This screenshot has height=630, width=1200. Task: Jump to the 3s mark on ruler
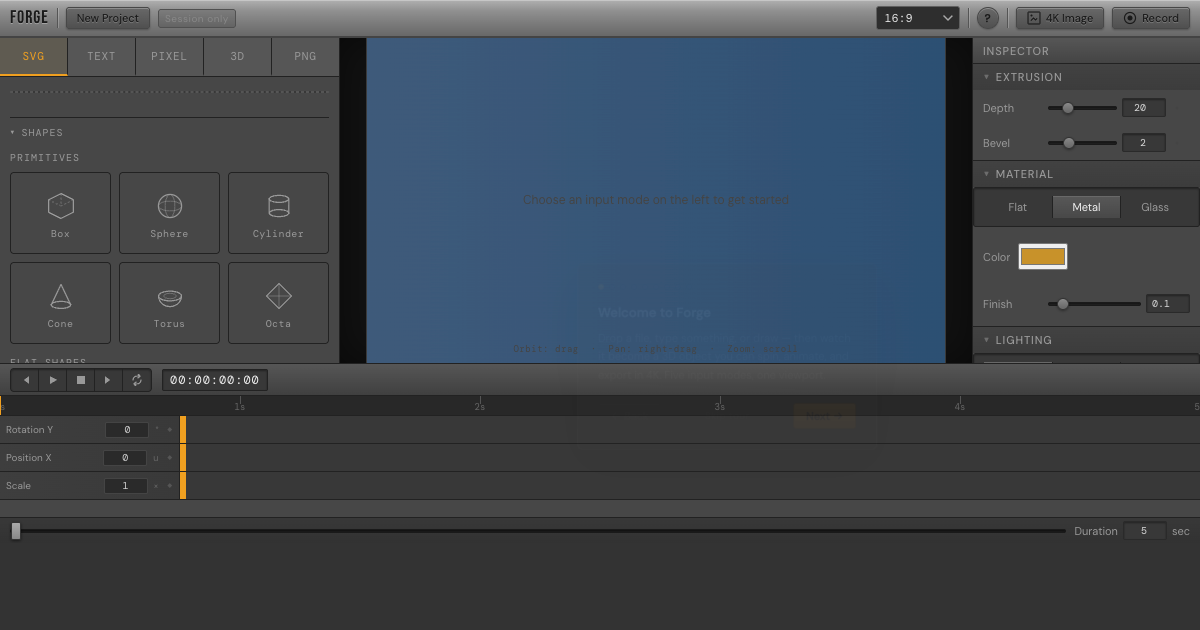coord(720,406)
